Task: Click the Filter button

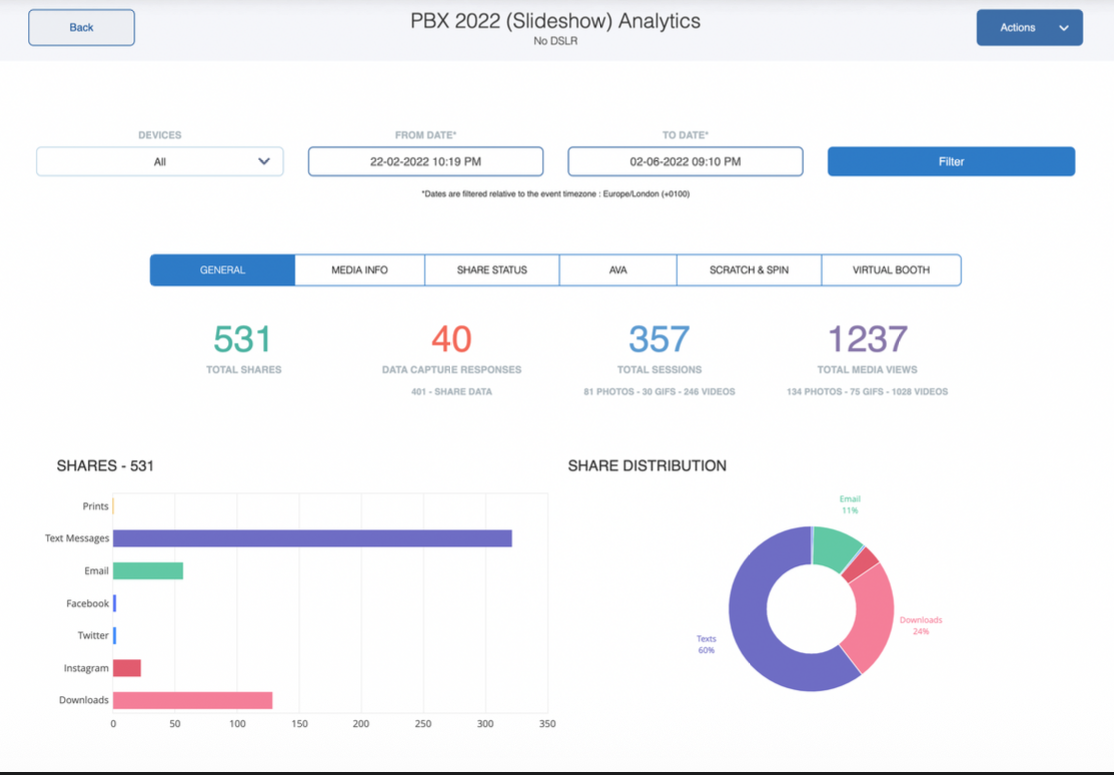Action: pyautogui.click(x=950, y=161)
